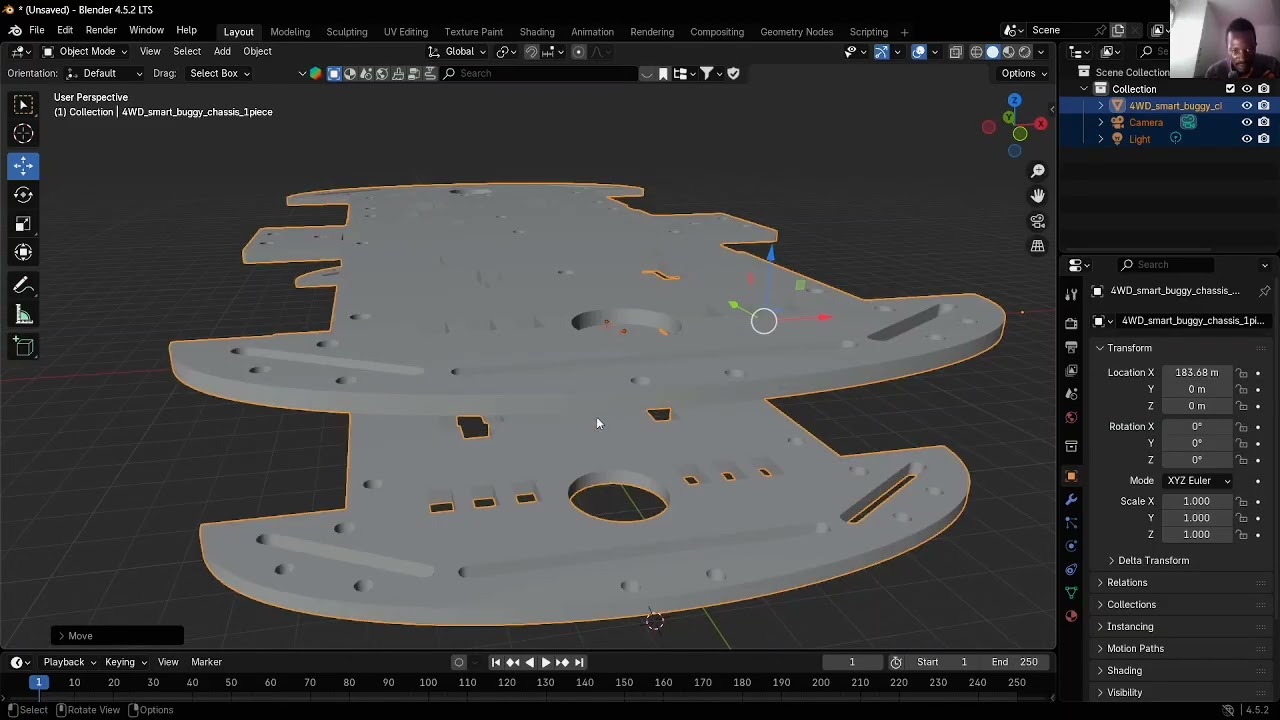Viewport: 1280px width, 720px height.
Task: Open Orientation Default dropdown
Action: (x=104, y=73)
